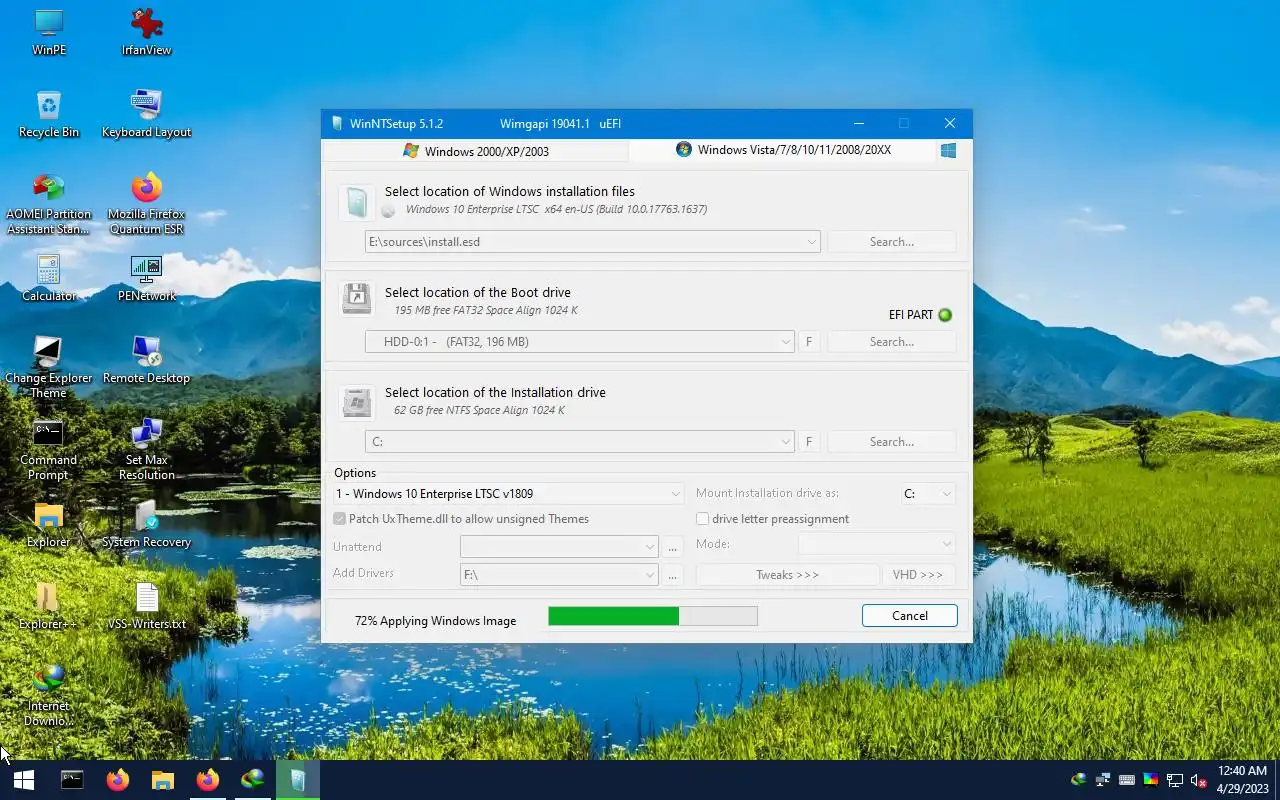Select the WinNTSetup taskbar icon
Screen dimensions: 1280x800
coord(297,780)
